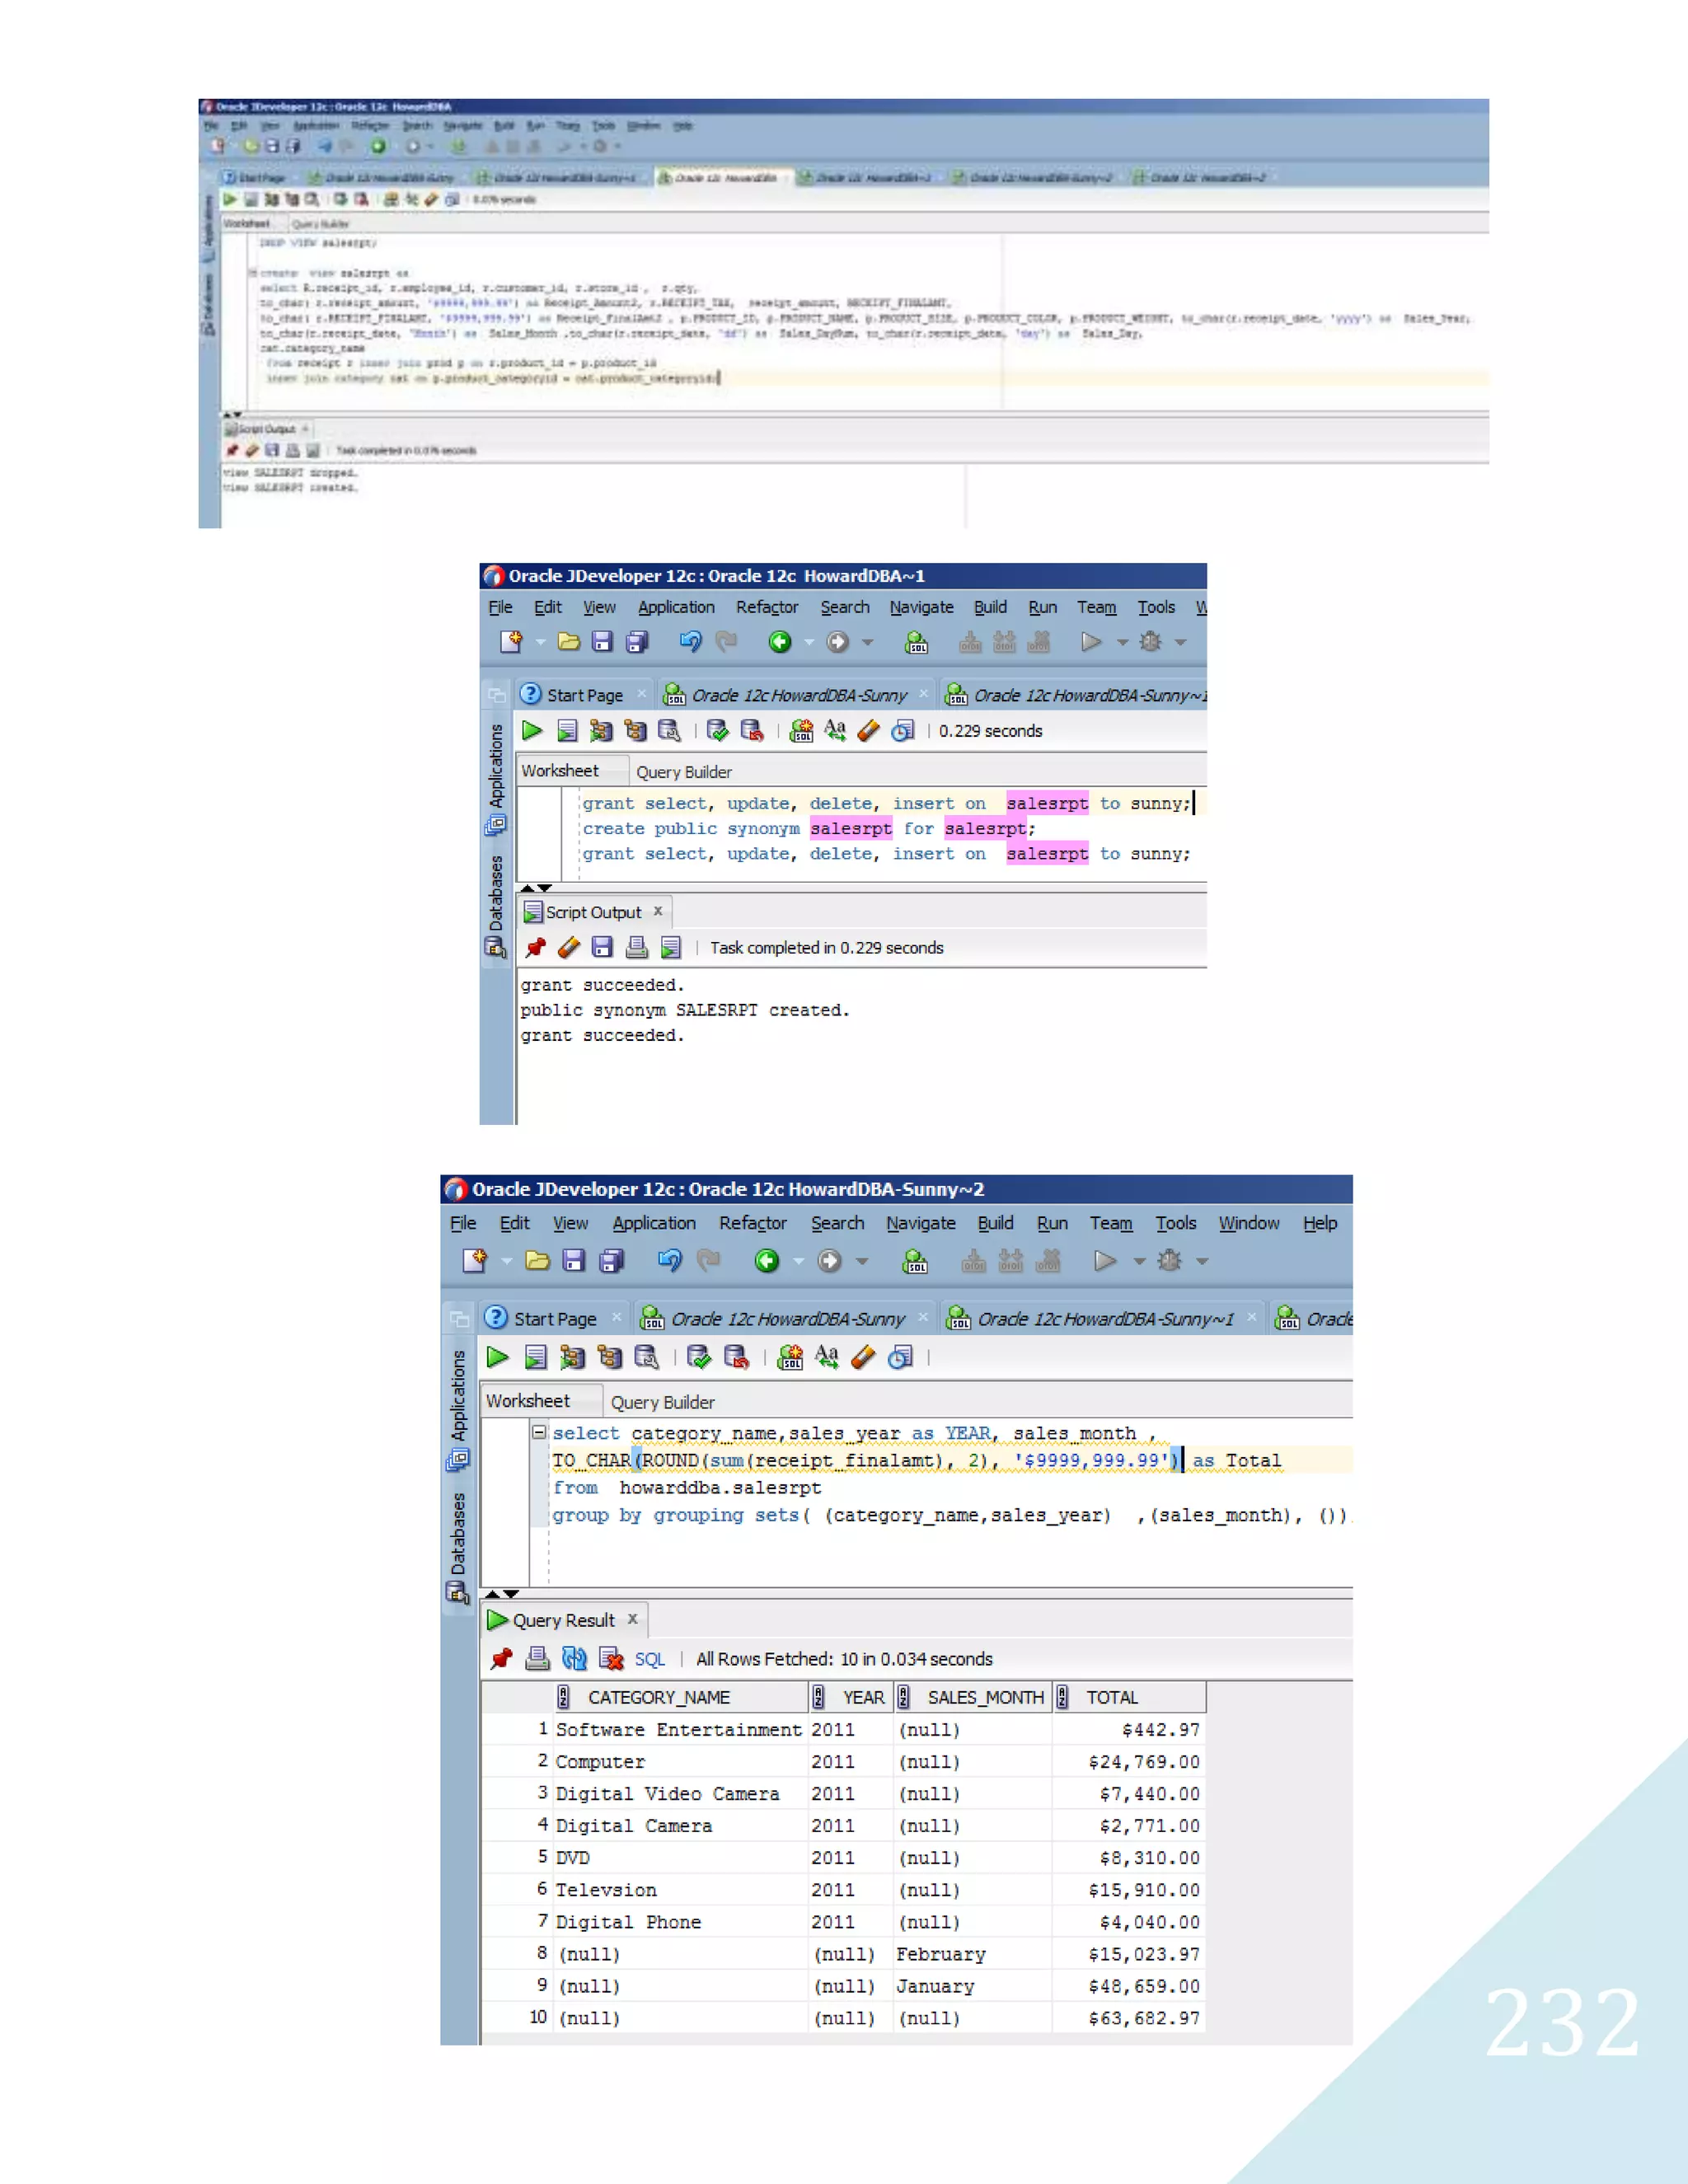Run Statement in the HowardDBA~1 worksheet toolbar
Image resolution: width=1688 pixels, height=2184 pixels.
pyautogui.click(x=532, y=731)
